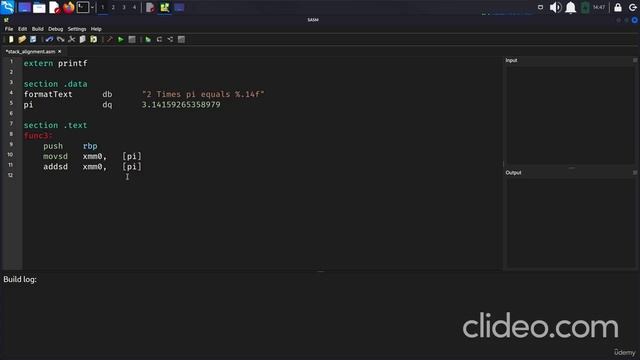Open the File menu
The height and width of the screenshot is (360, 640).
9,29
